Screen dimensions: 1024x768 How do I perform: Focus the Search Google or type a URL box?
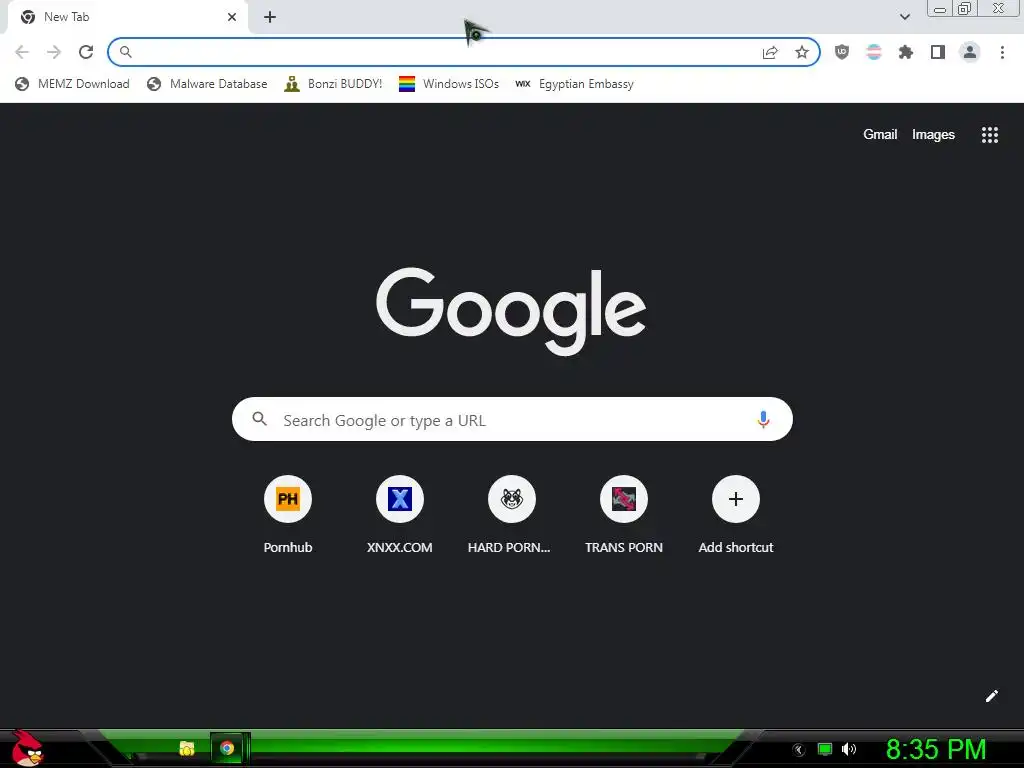point(512,419)
